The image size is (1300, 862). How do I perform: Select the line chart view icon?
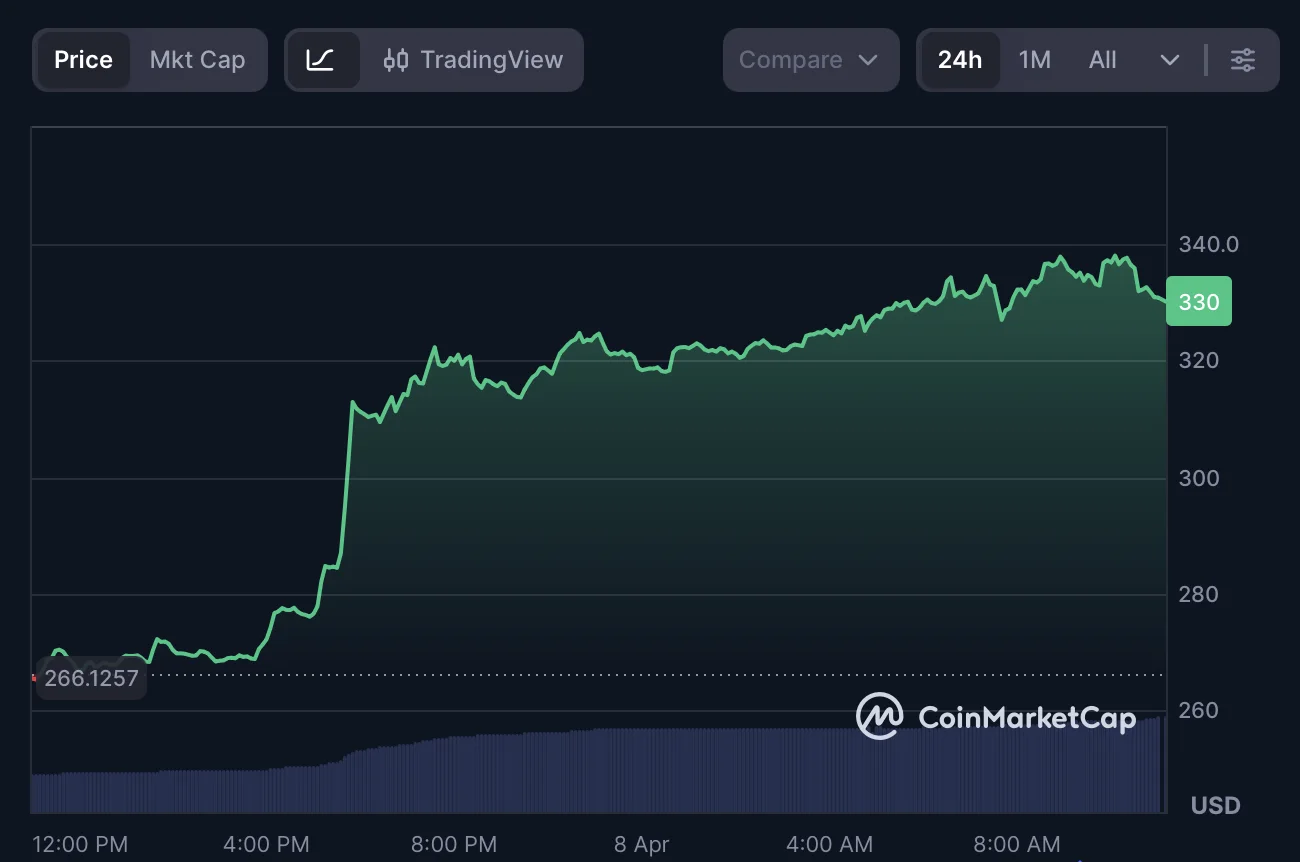pyautogui.click(x=321, y=60)
